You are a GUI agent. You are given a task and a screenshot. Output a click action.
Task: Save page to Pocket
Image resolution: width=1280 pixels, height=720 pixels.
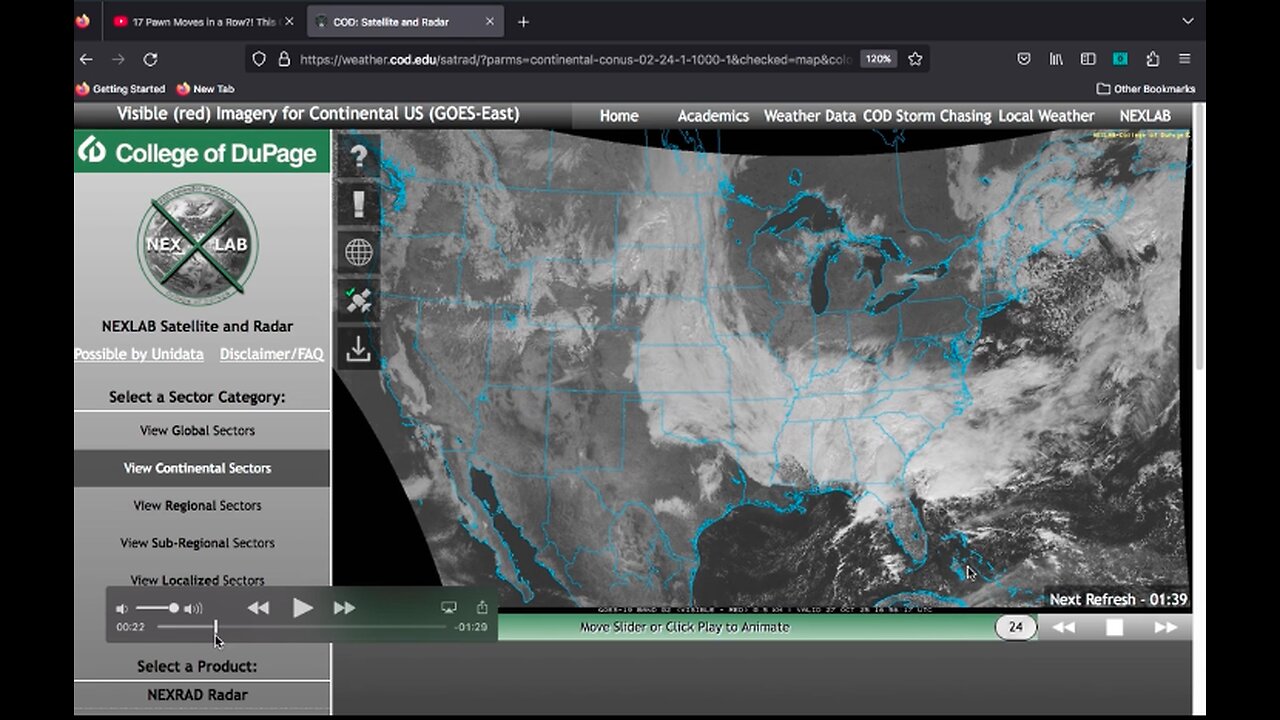coord(1024,59)
